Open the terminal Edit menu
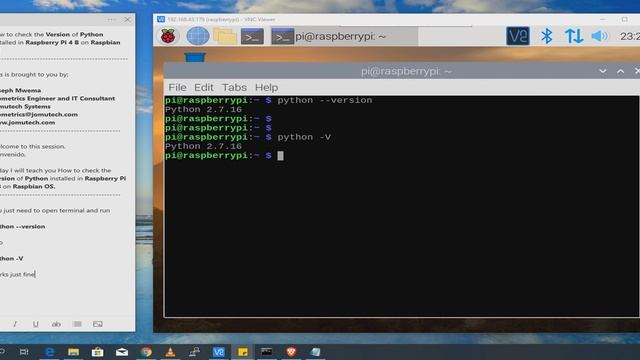 tap(204, 87)
